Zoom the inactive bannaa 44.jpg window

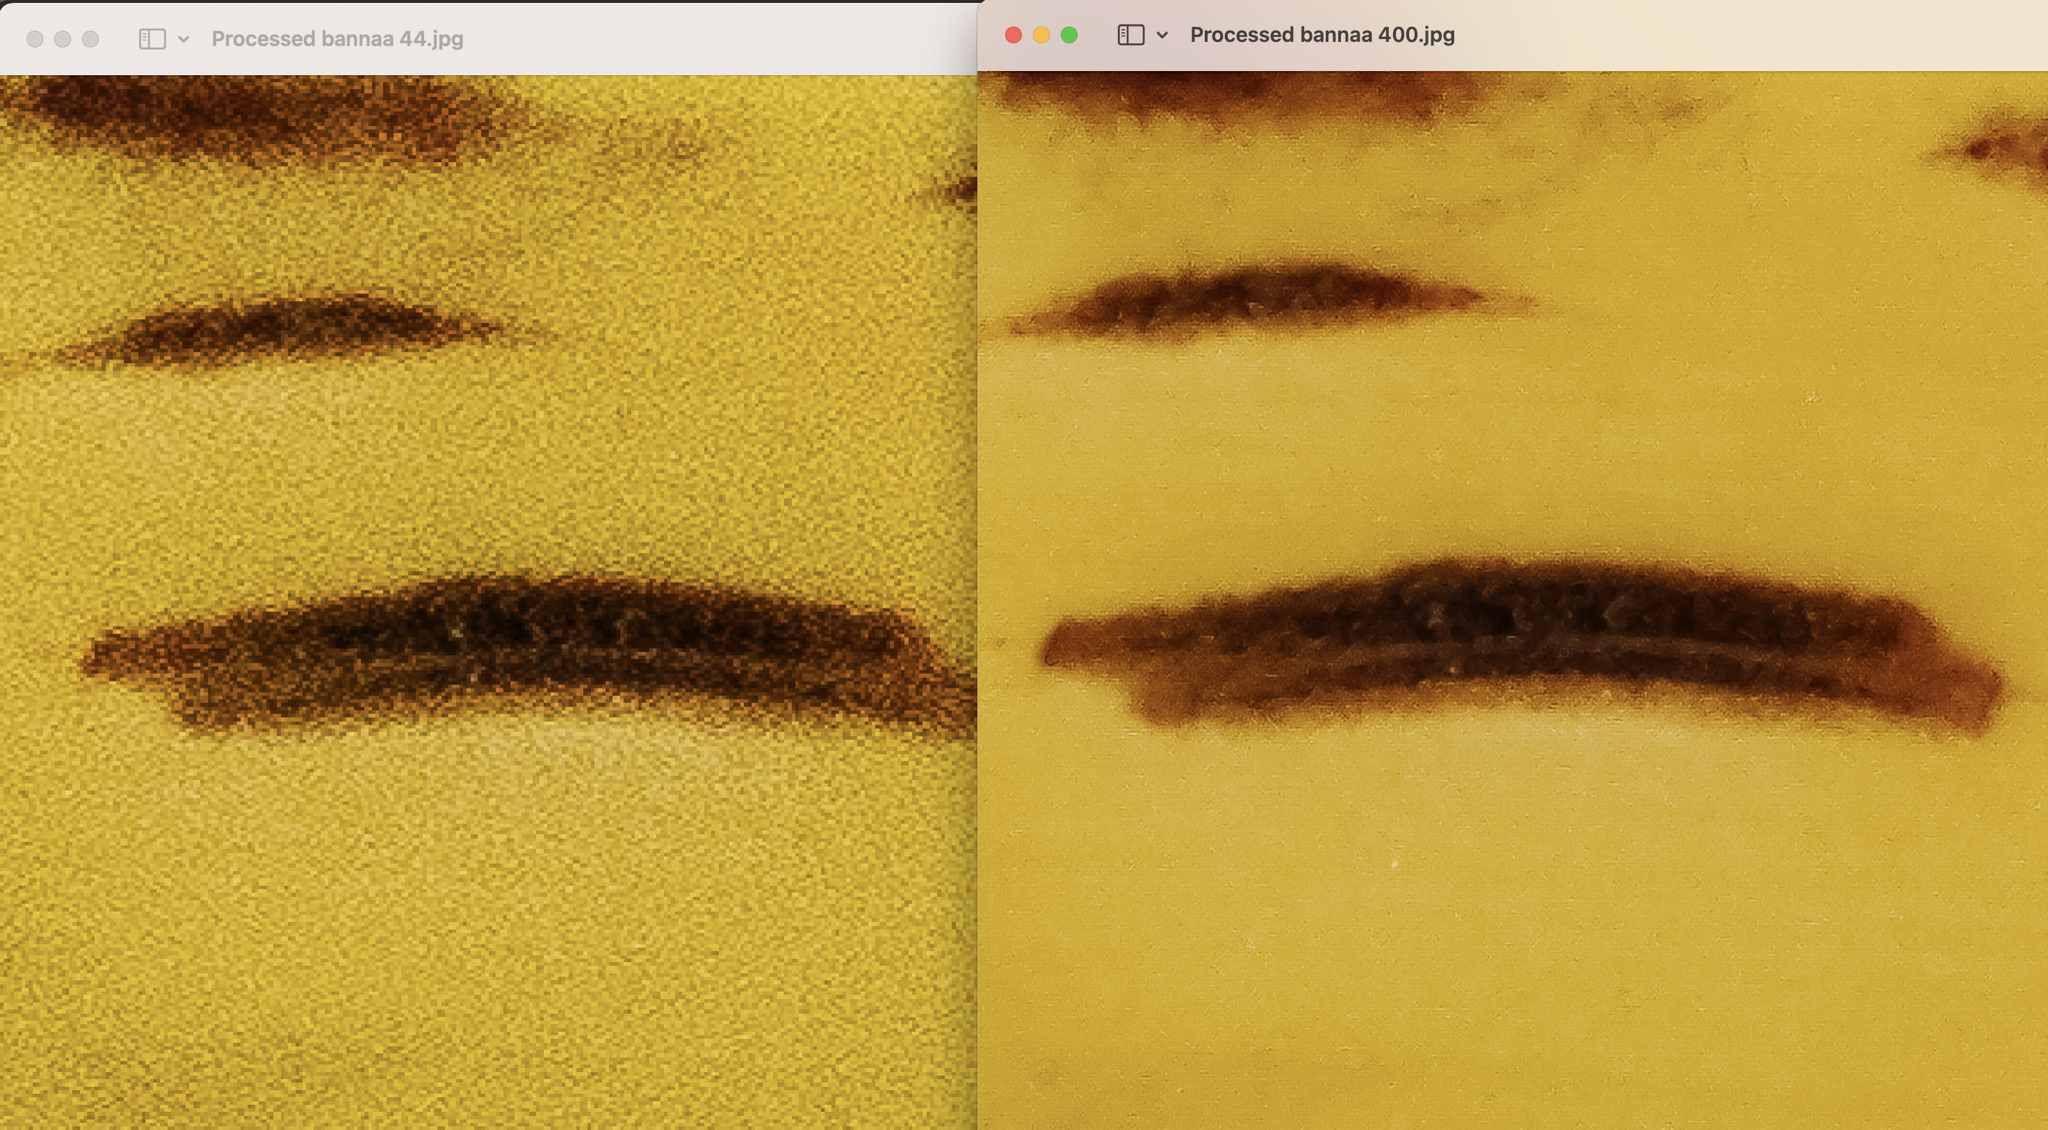91,39
